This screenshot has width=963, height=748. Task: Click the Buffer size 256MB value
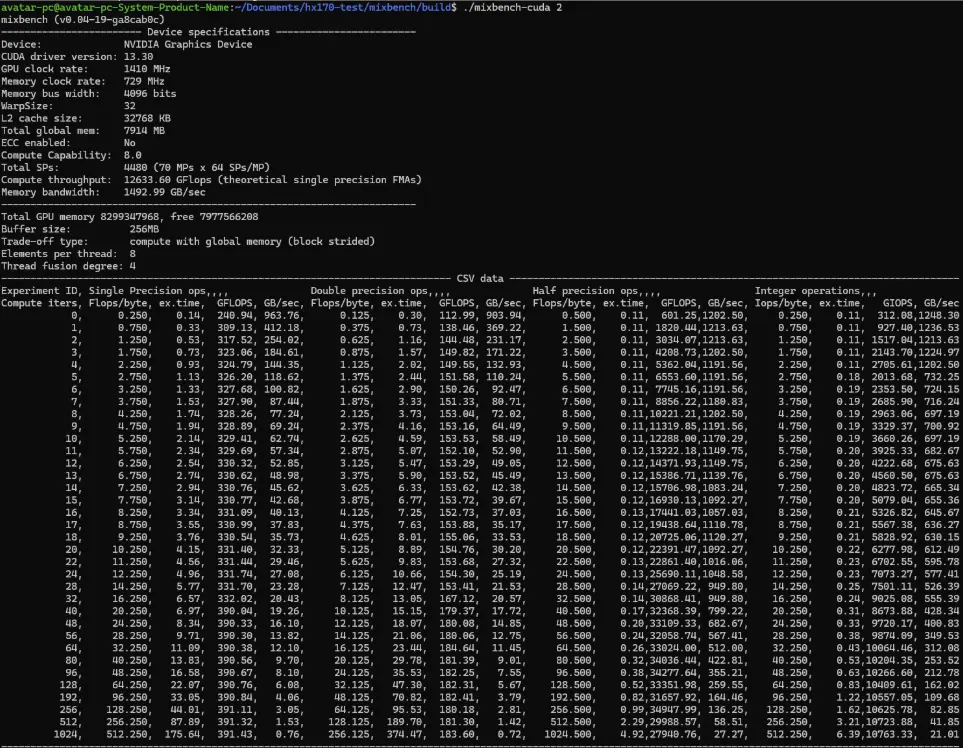pos(144,228)
